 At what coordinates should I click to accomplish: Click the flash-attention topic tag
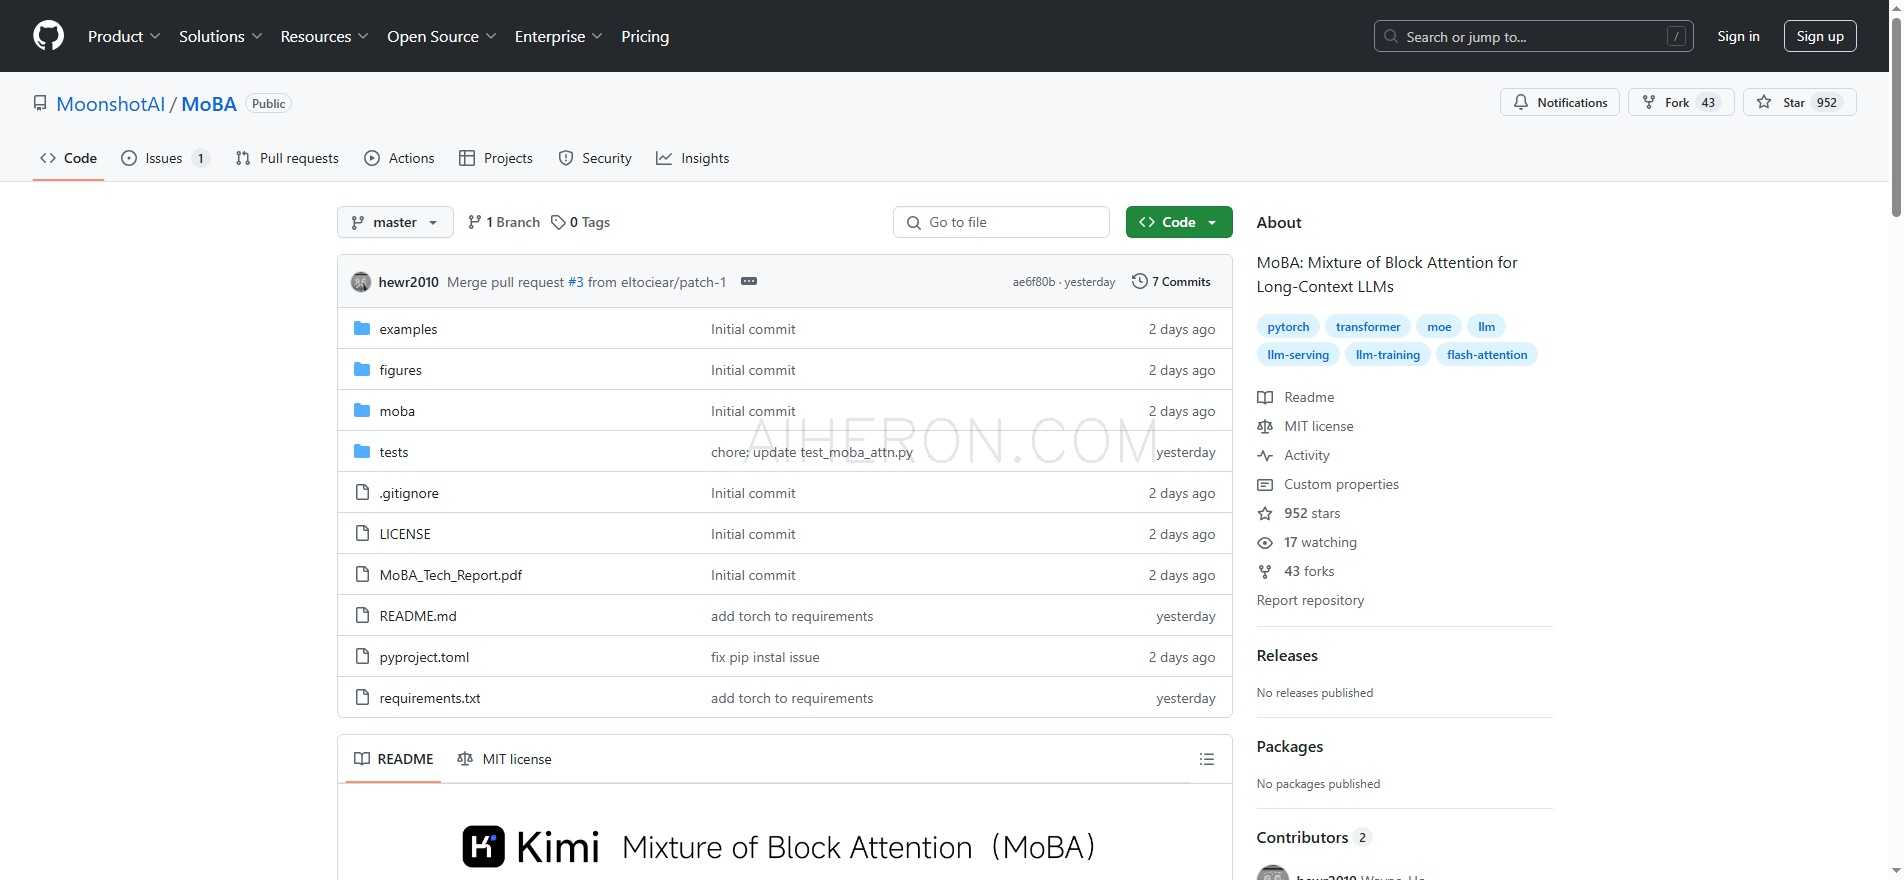(1487, 355)
